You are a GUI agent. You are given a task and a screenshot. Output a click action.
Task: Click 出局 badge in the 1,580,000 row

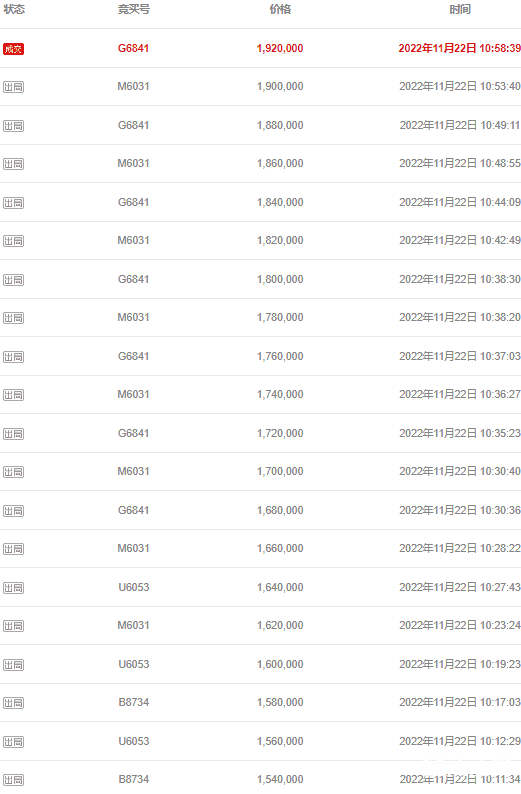(x=13, y=703)
